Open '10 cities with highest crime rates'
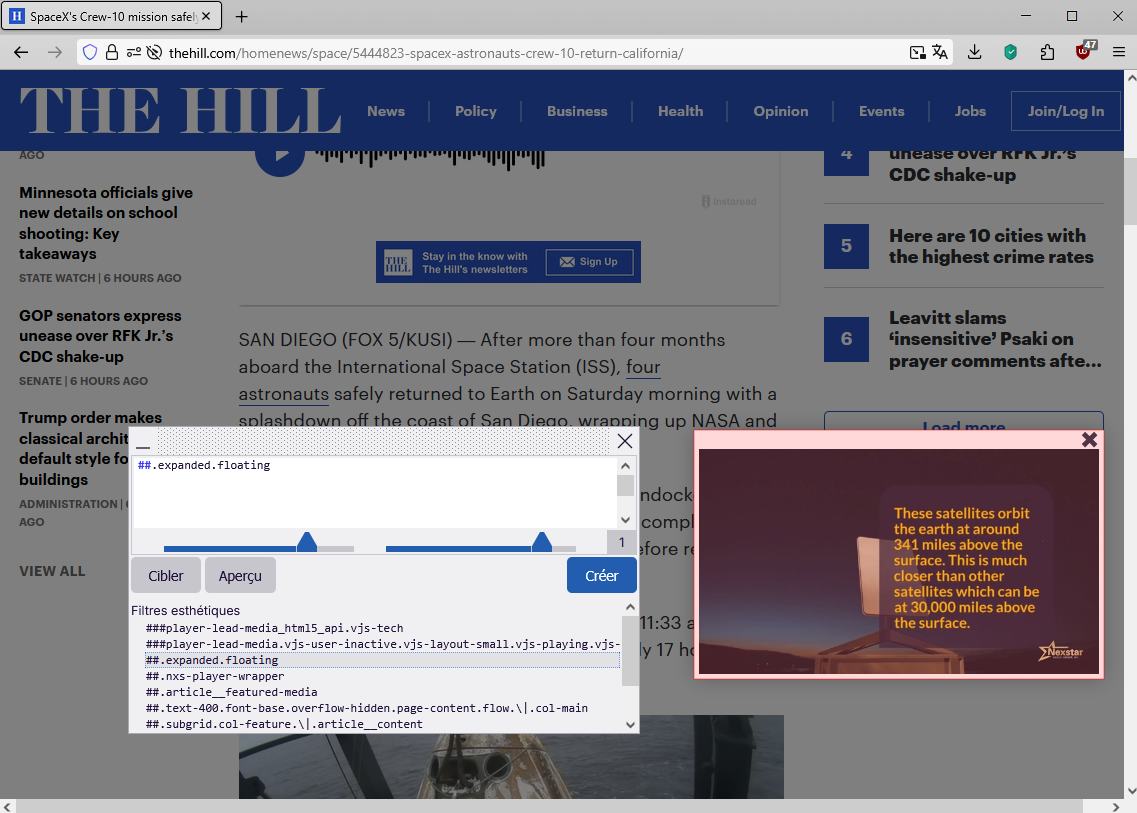The height and width of the screenshot is (813, 1137). pos(991,246)
